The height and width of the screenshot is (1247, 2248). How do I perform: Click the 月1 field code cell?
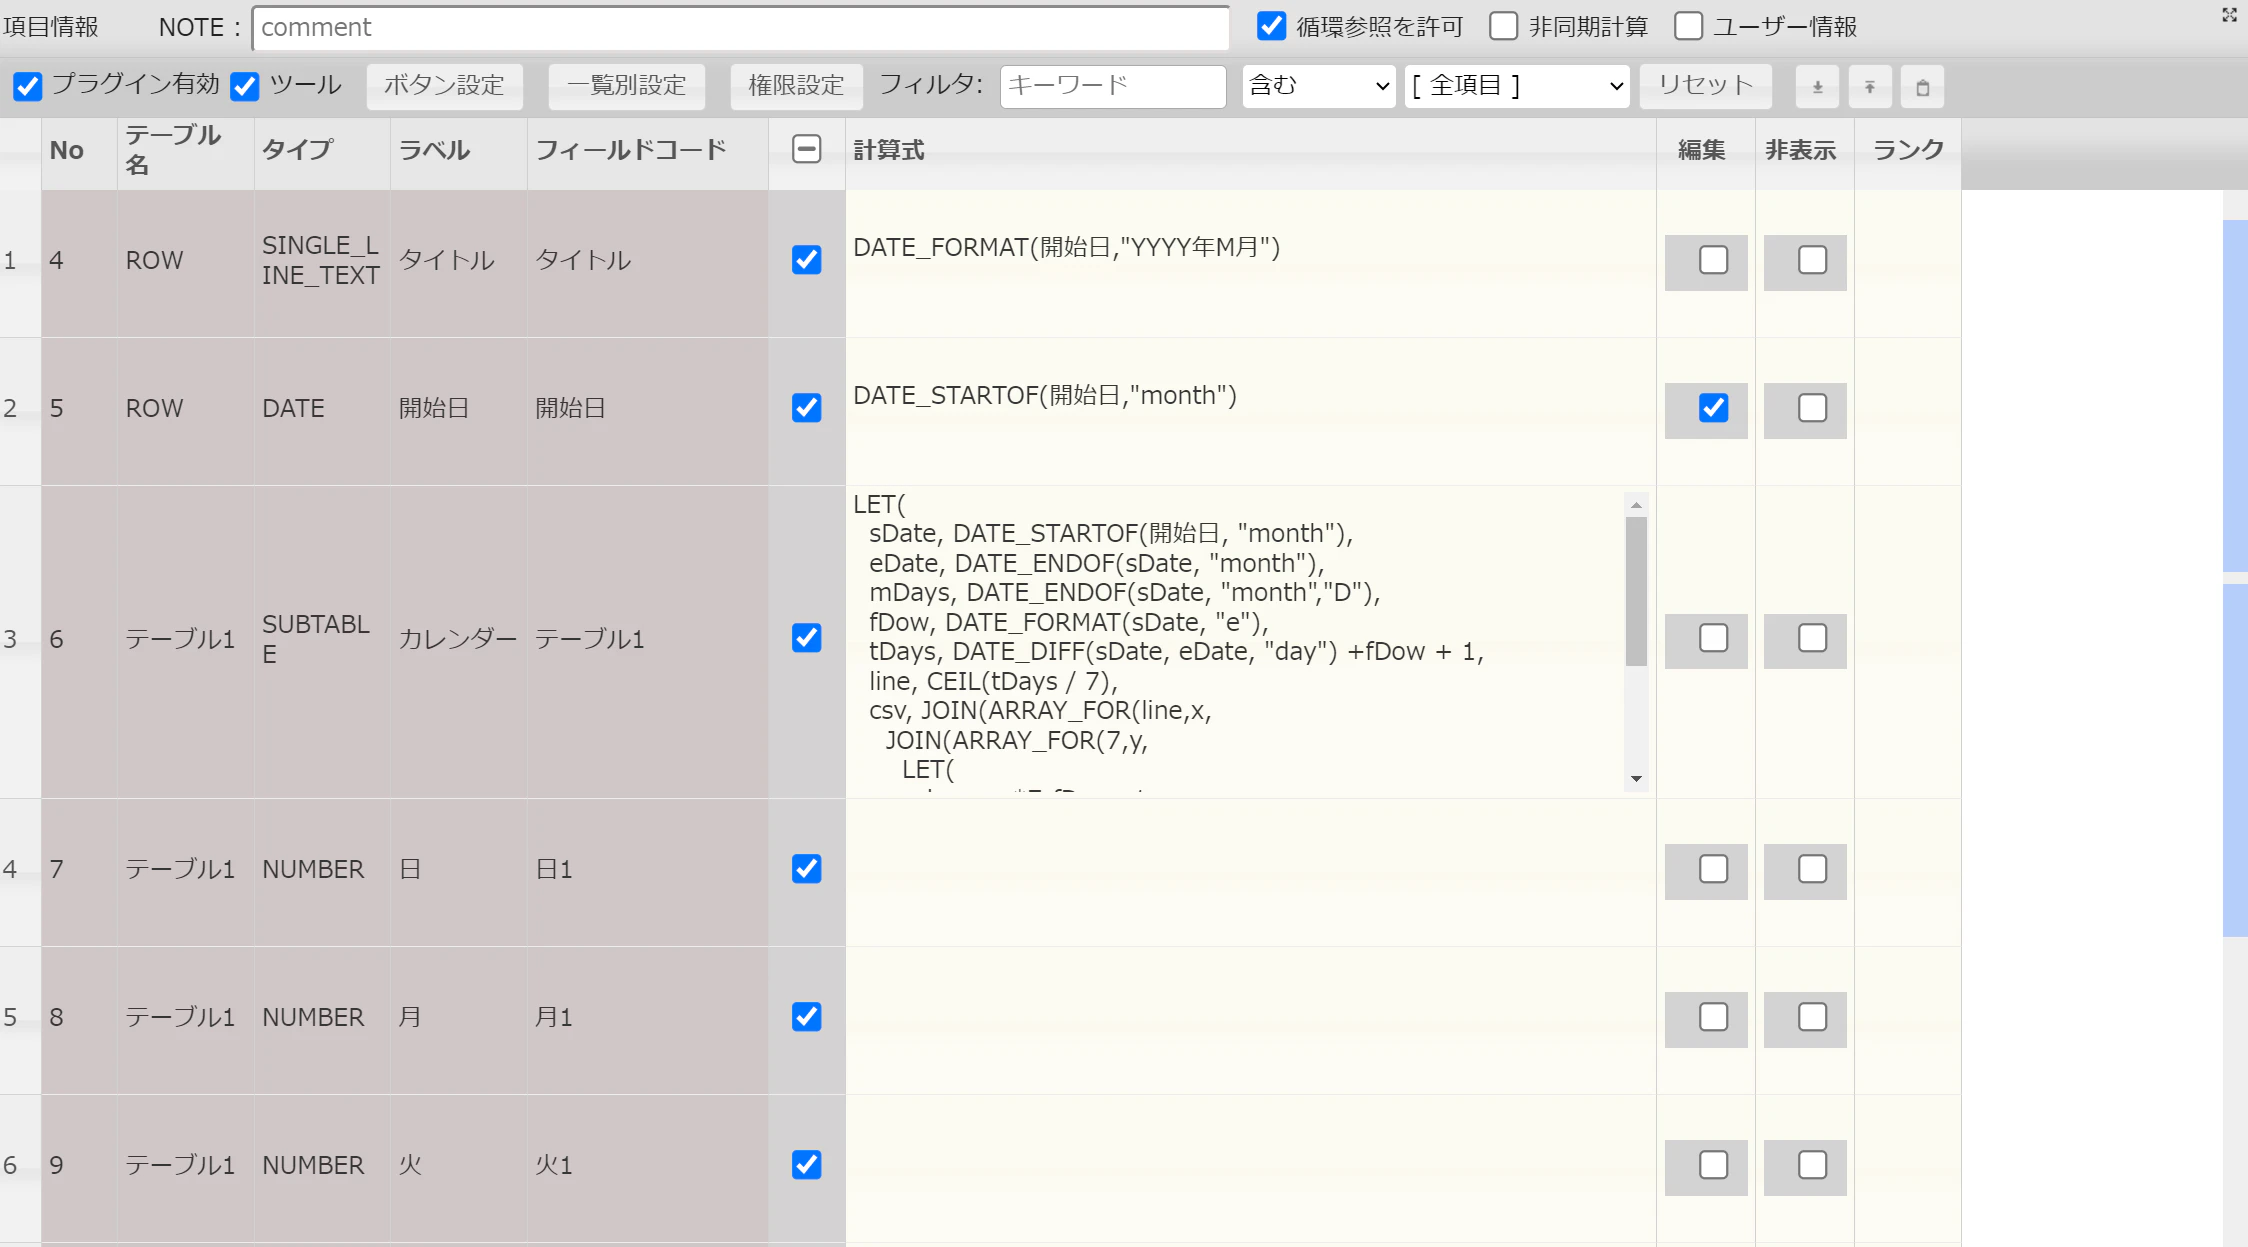pos(647,1020)
